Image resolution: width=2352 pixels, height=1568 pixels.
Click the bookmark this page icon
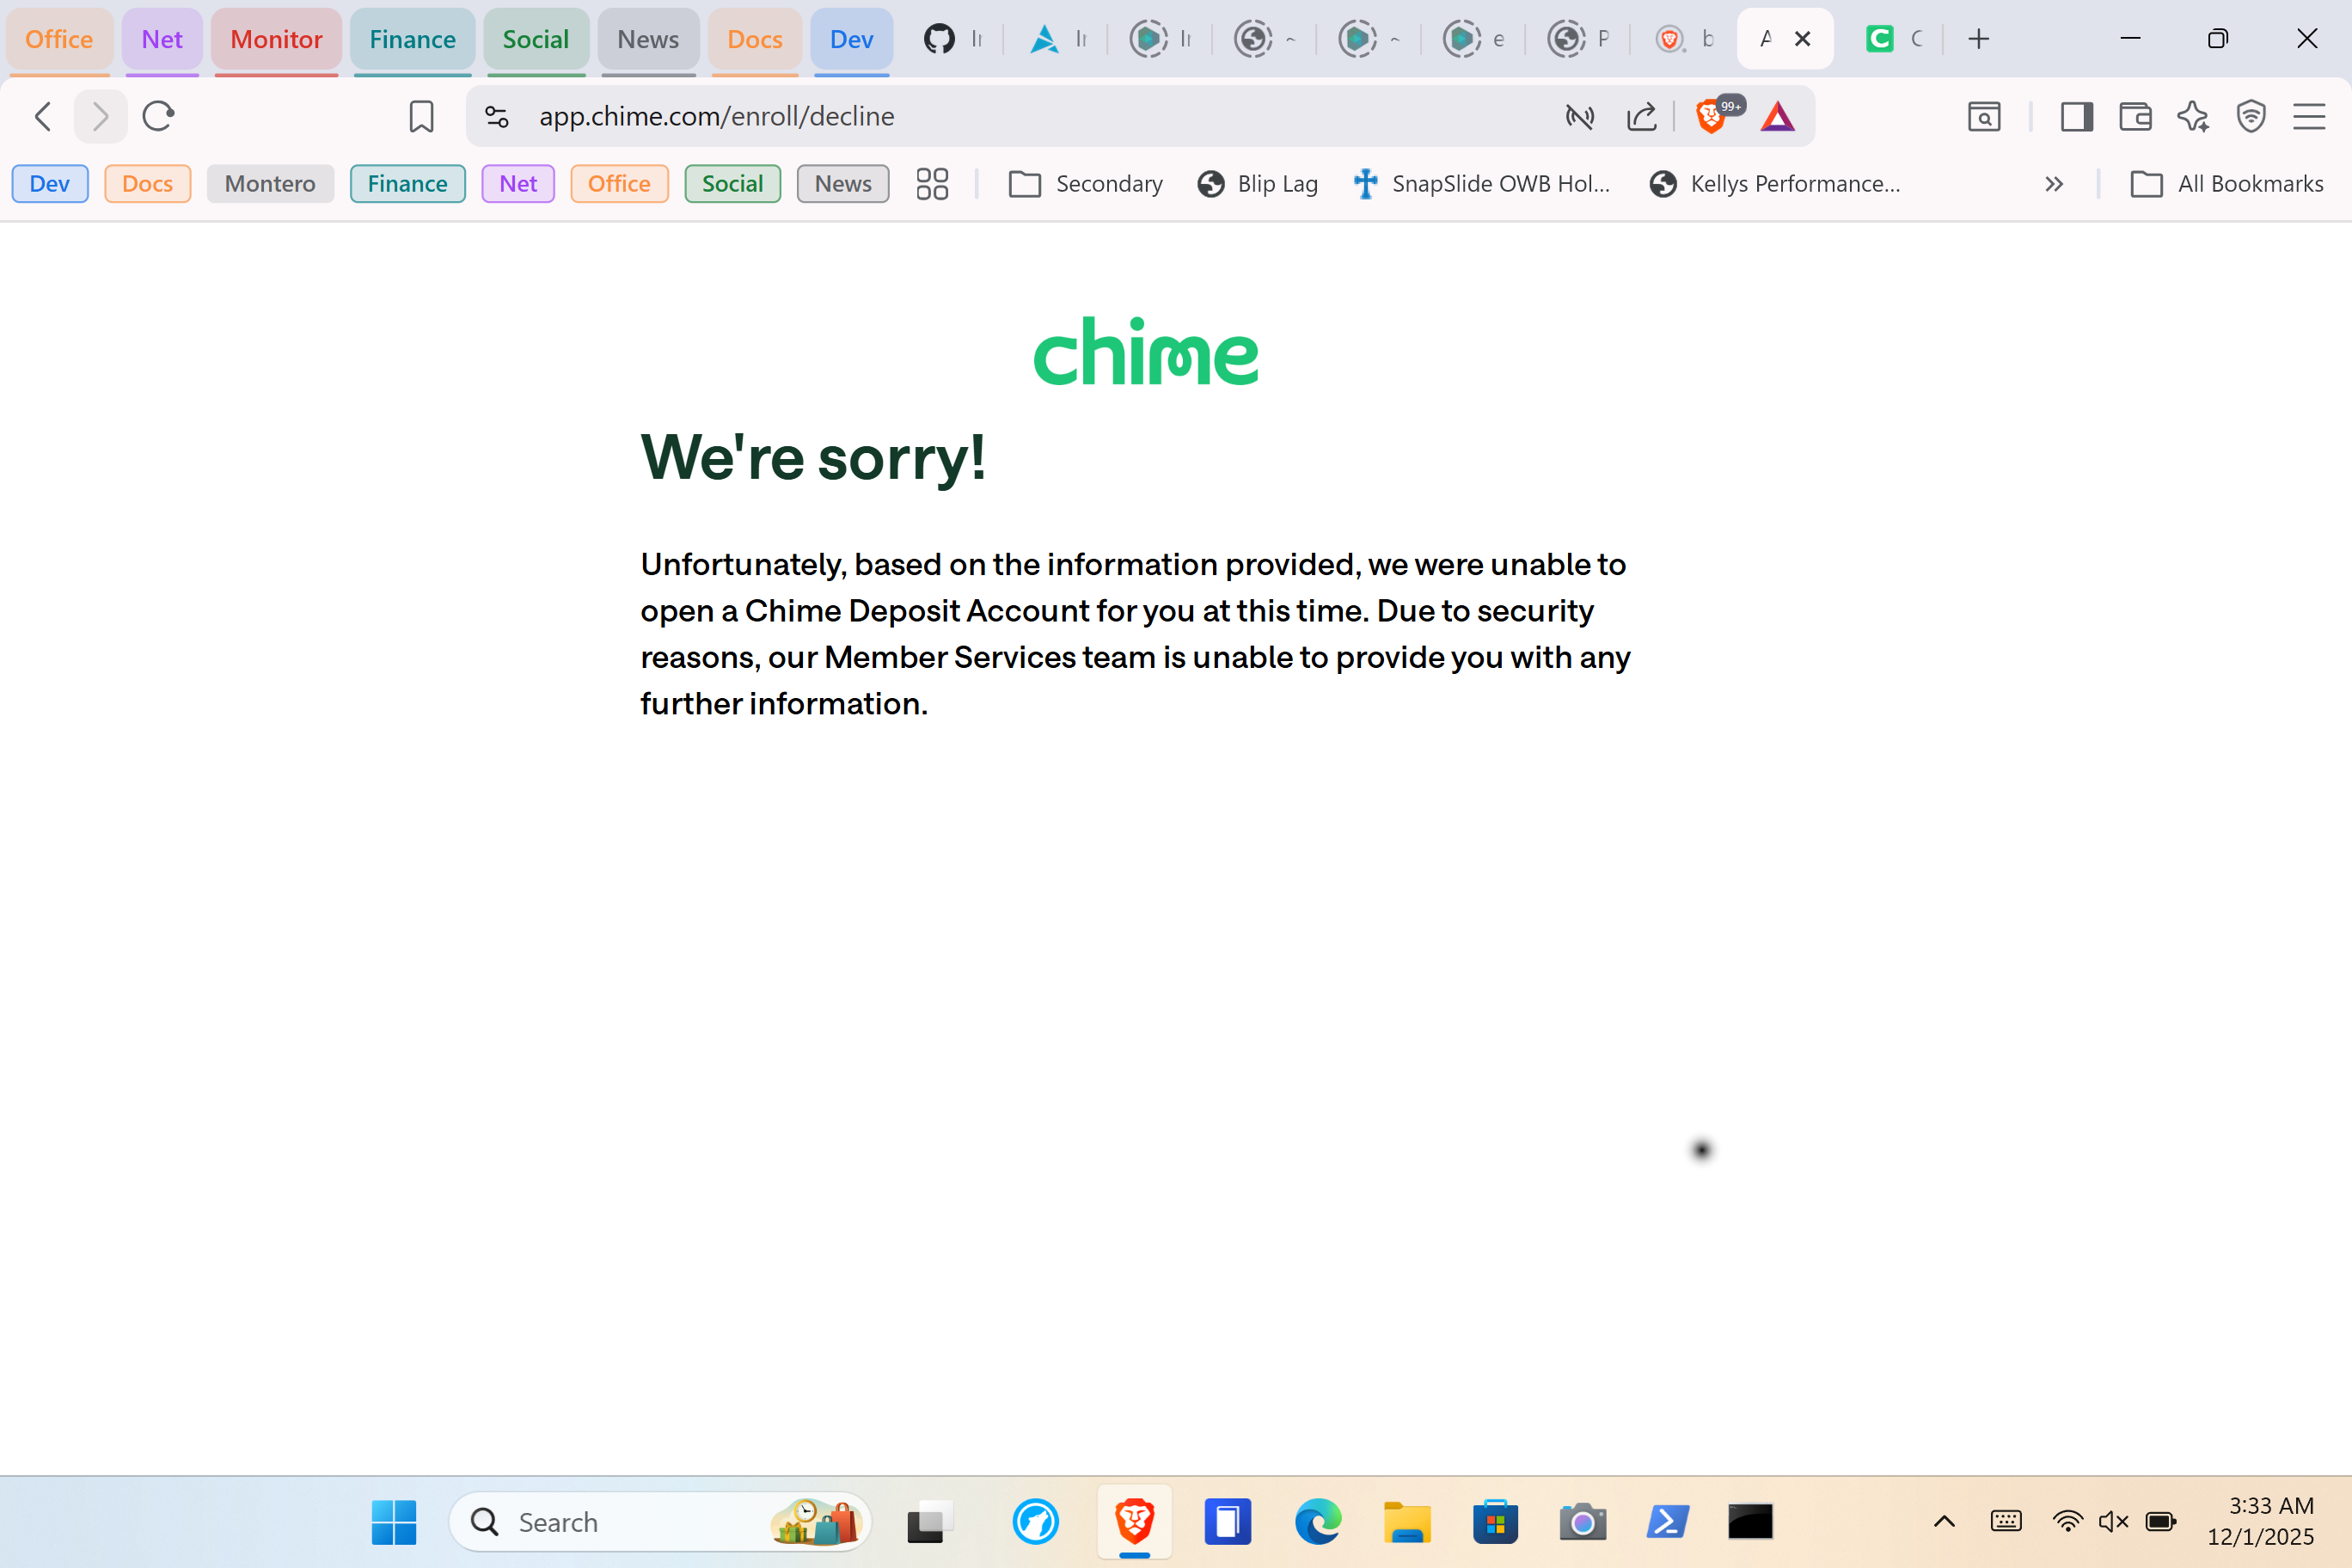pyautogui.click(x=421, y=117)
